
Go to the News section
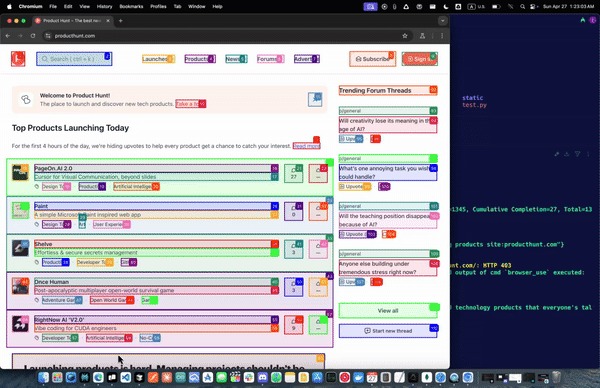(x=236, y=59)
